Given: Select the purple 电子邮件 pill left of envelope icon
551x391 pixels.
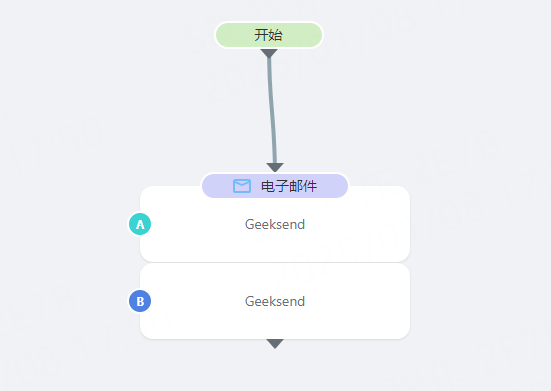Looking at the screenshot, I should pos(217,186).
